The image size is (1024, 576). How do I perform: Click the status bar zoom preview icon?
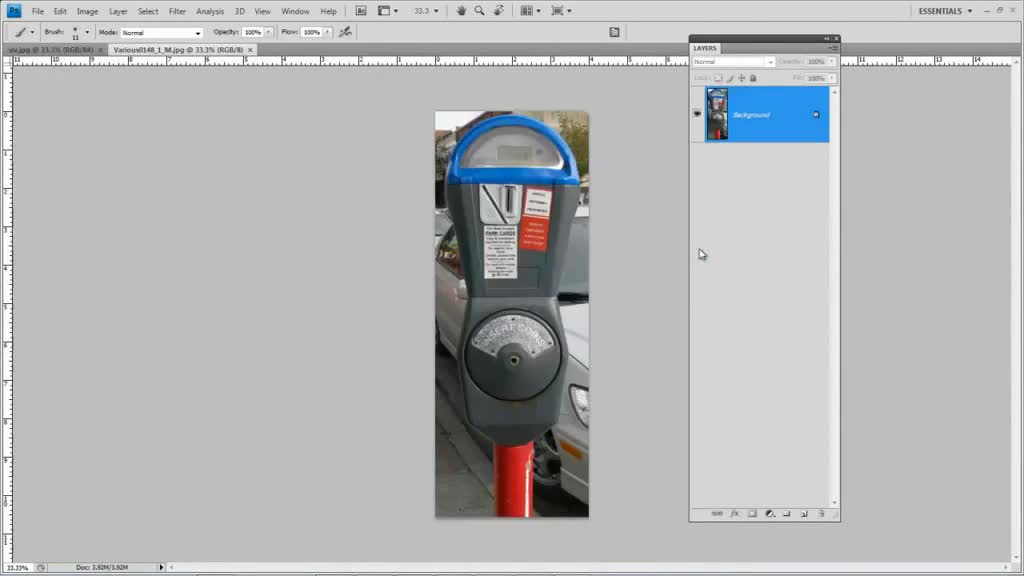[41, 568]
